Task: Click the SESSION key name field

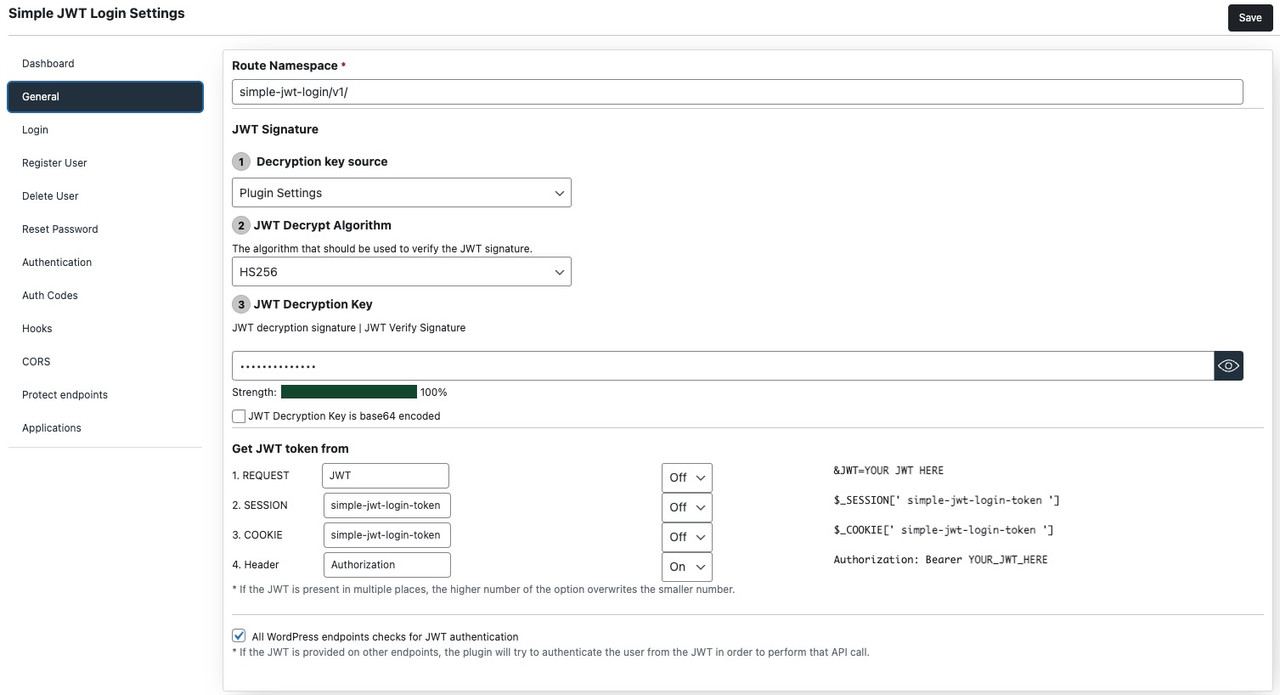Action: pos(387,505)
